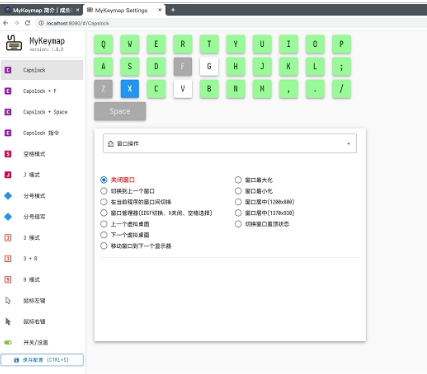Viewport: 427px width, 374px height.
Task: Click the semicolon key button
Action: pos(341,66)
